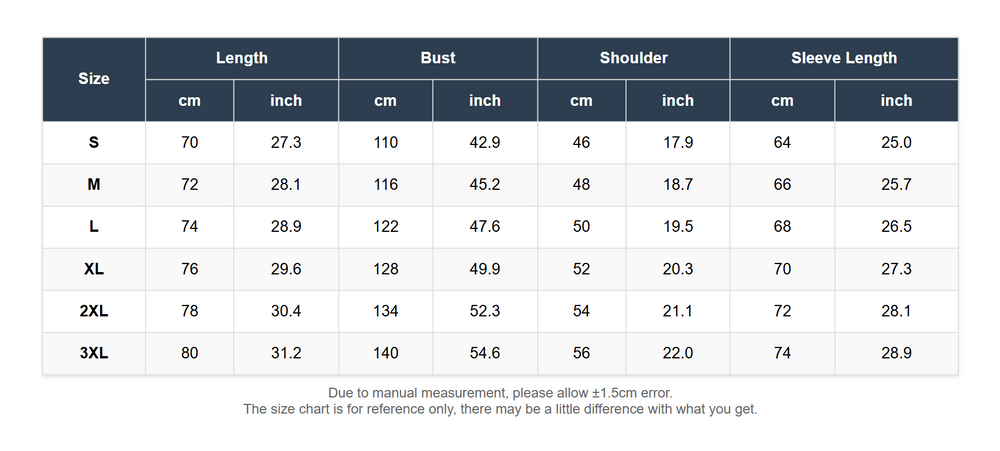The width and height of the screenshot is (1000, 451).
Task: Select the 3XL size row label
Action: coord(94,353)
